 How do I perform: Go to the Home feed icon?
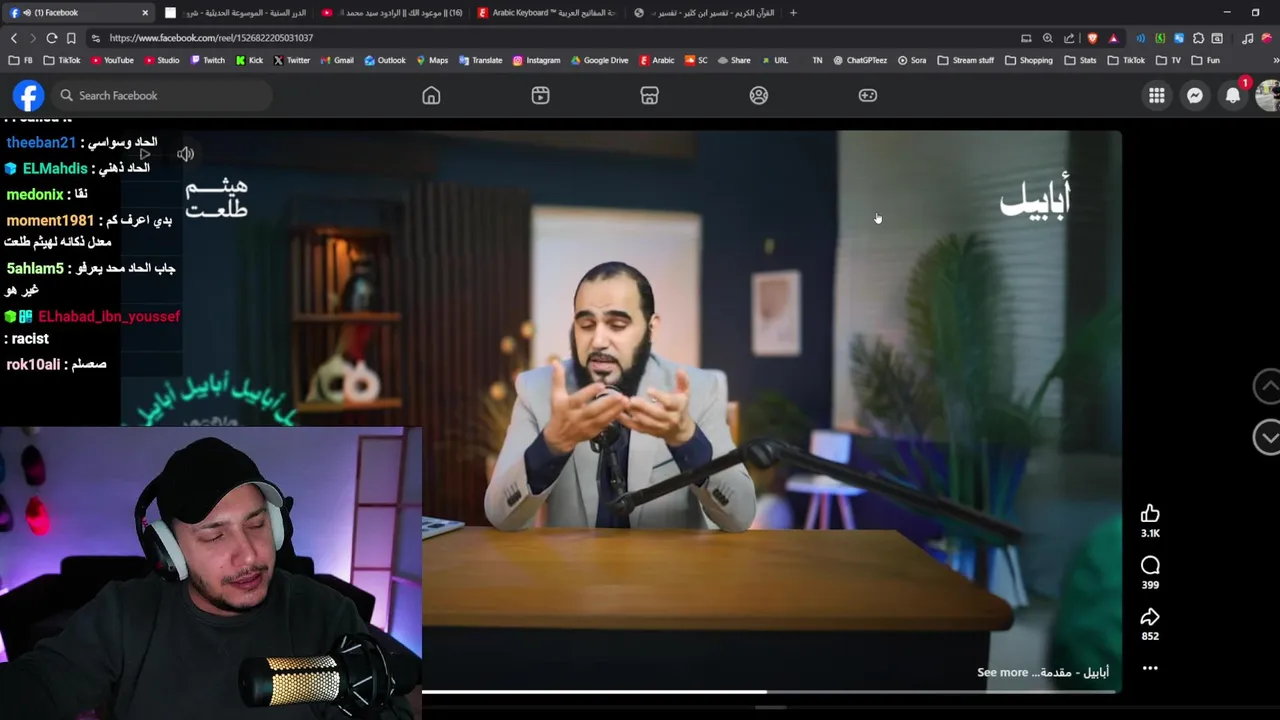(431, 95)
